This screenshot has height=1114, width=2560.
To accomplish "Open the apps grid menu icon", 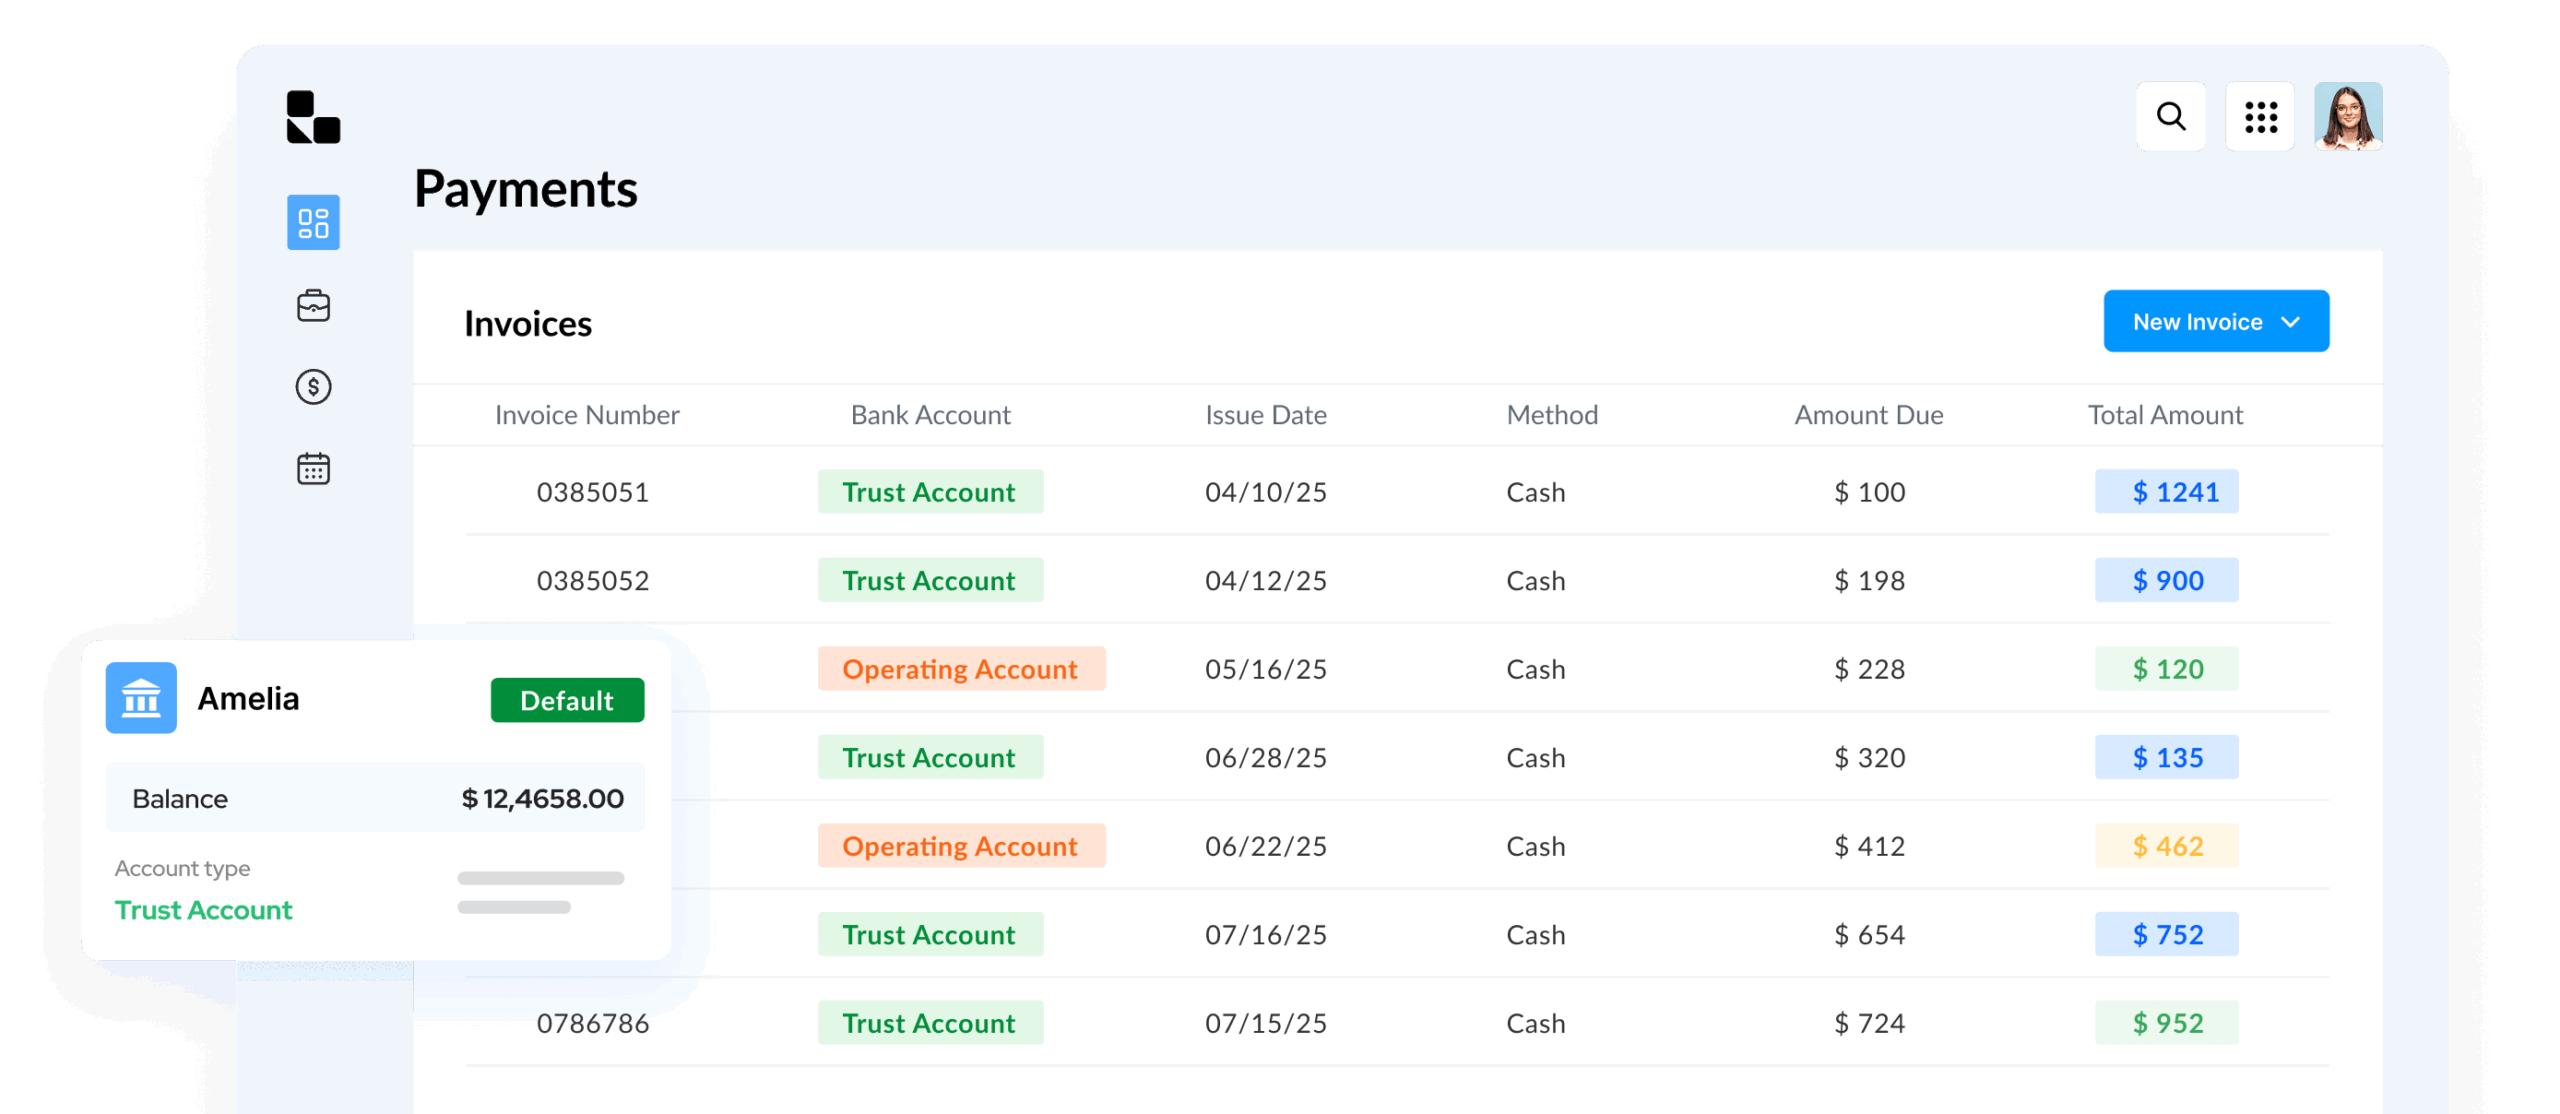I will pos(2259,117).
